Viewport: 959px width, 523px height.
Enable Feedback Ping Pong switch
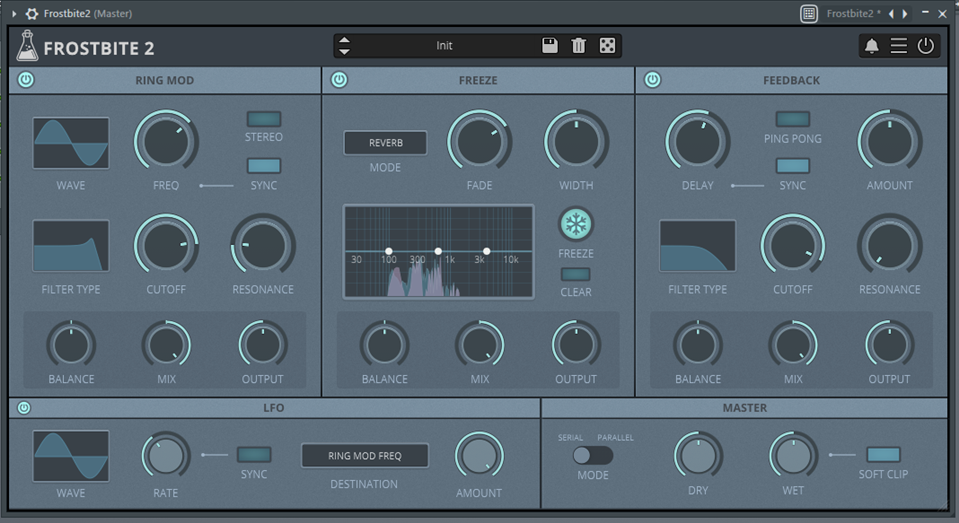(793, 119)
